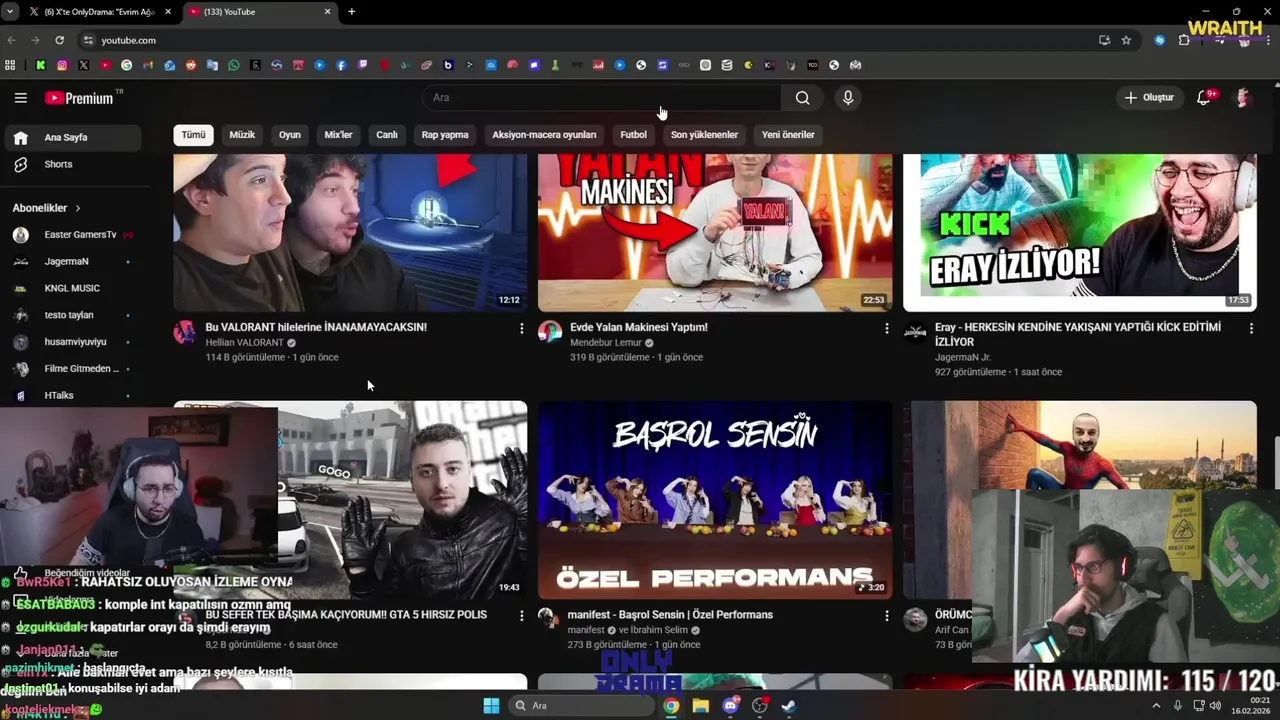The image size is (1280, 720).
Task: Select the Canlı filter chip
Action: [x=387, y=135]
